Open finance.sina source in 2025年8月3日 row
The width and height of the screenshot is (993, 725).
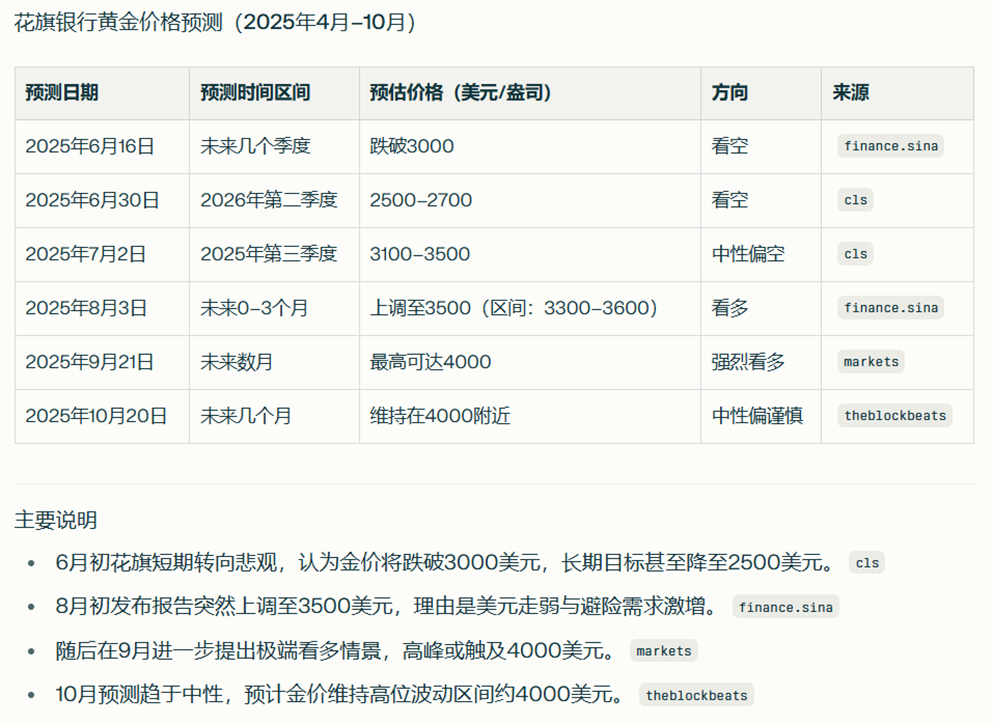point(891,308)
